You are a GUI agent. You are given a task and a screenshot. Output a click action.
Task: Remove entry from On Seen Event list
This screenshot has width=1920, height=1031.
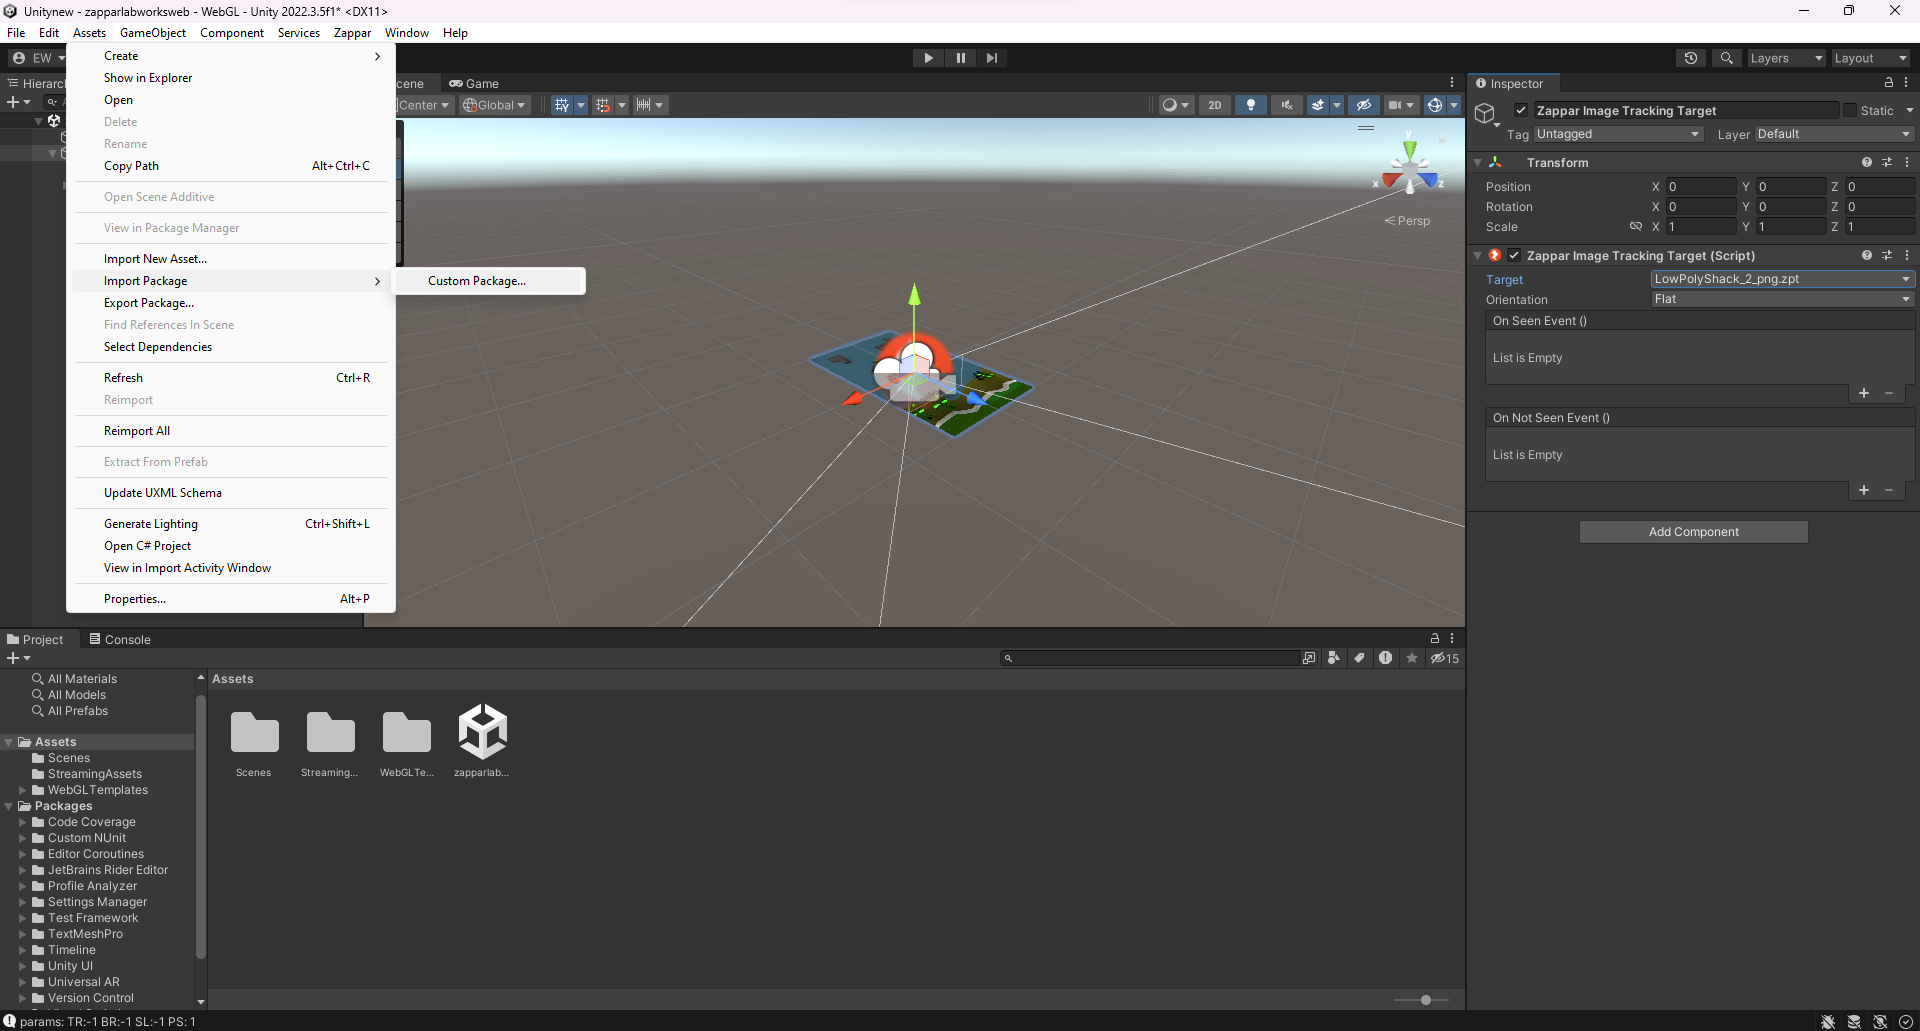[1889, 393]
